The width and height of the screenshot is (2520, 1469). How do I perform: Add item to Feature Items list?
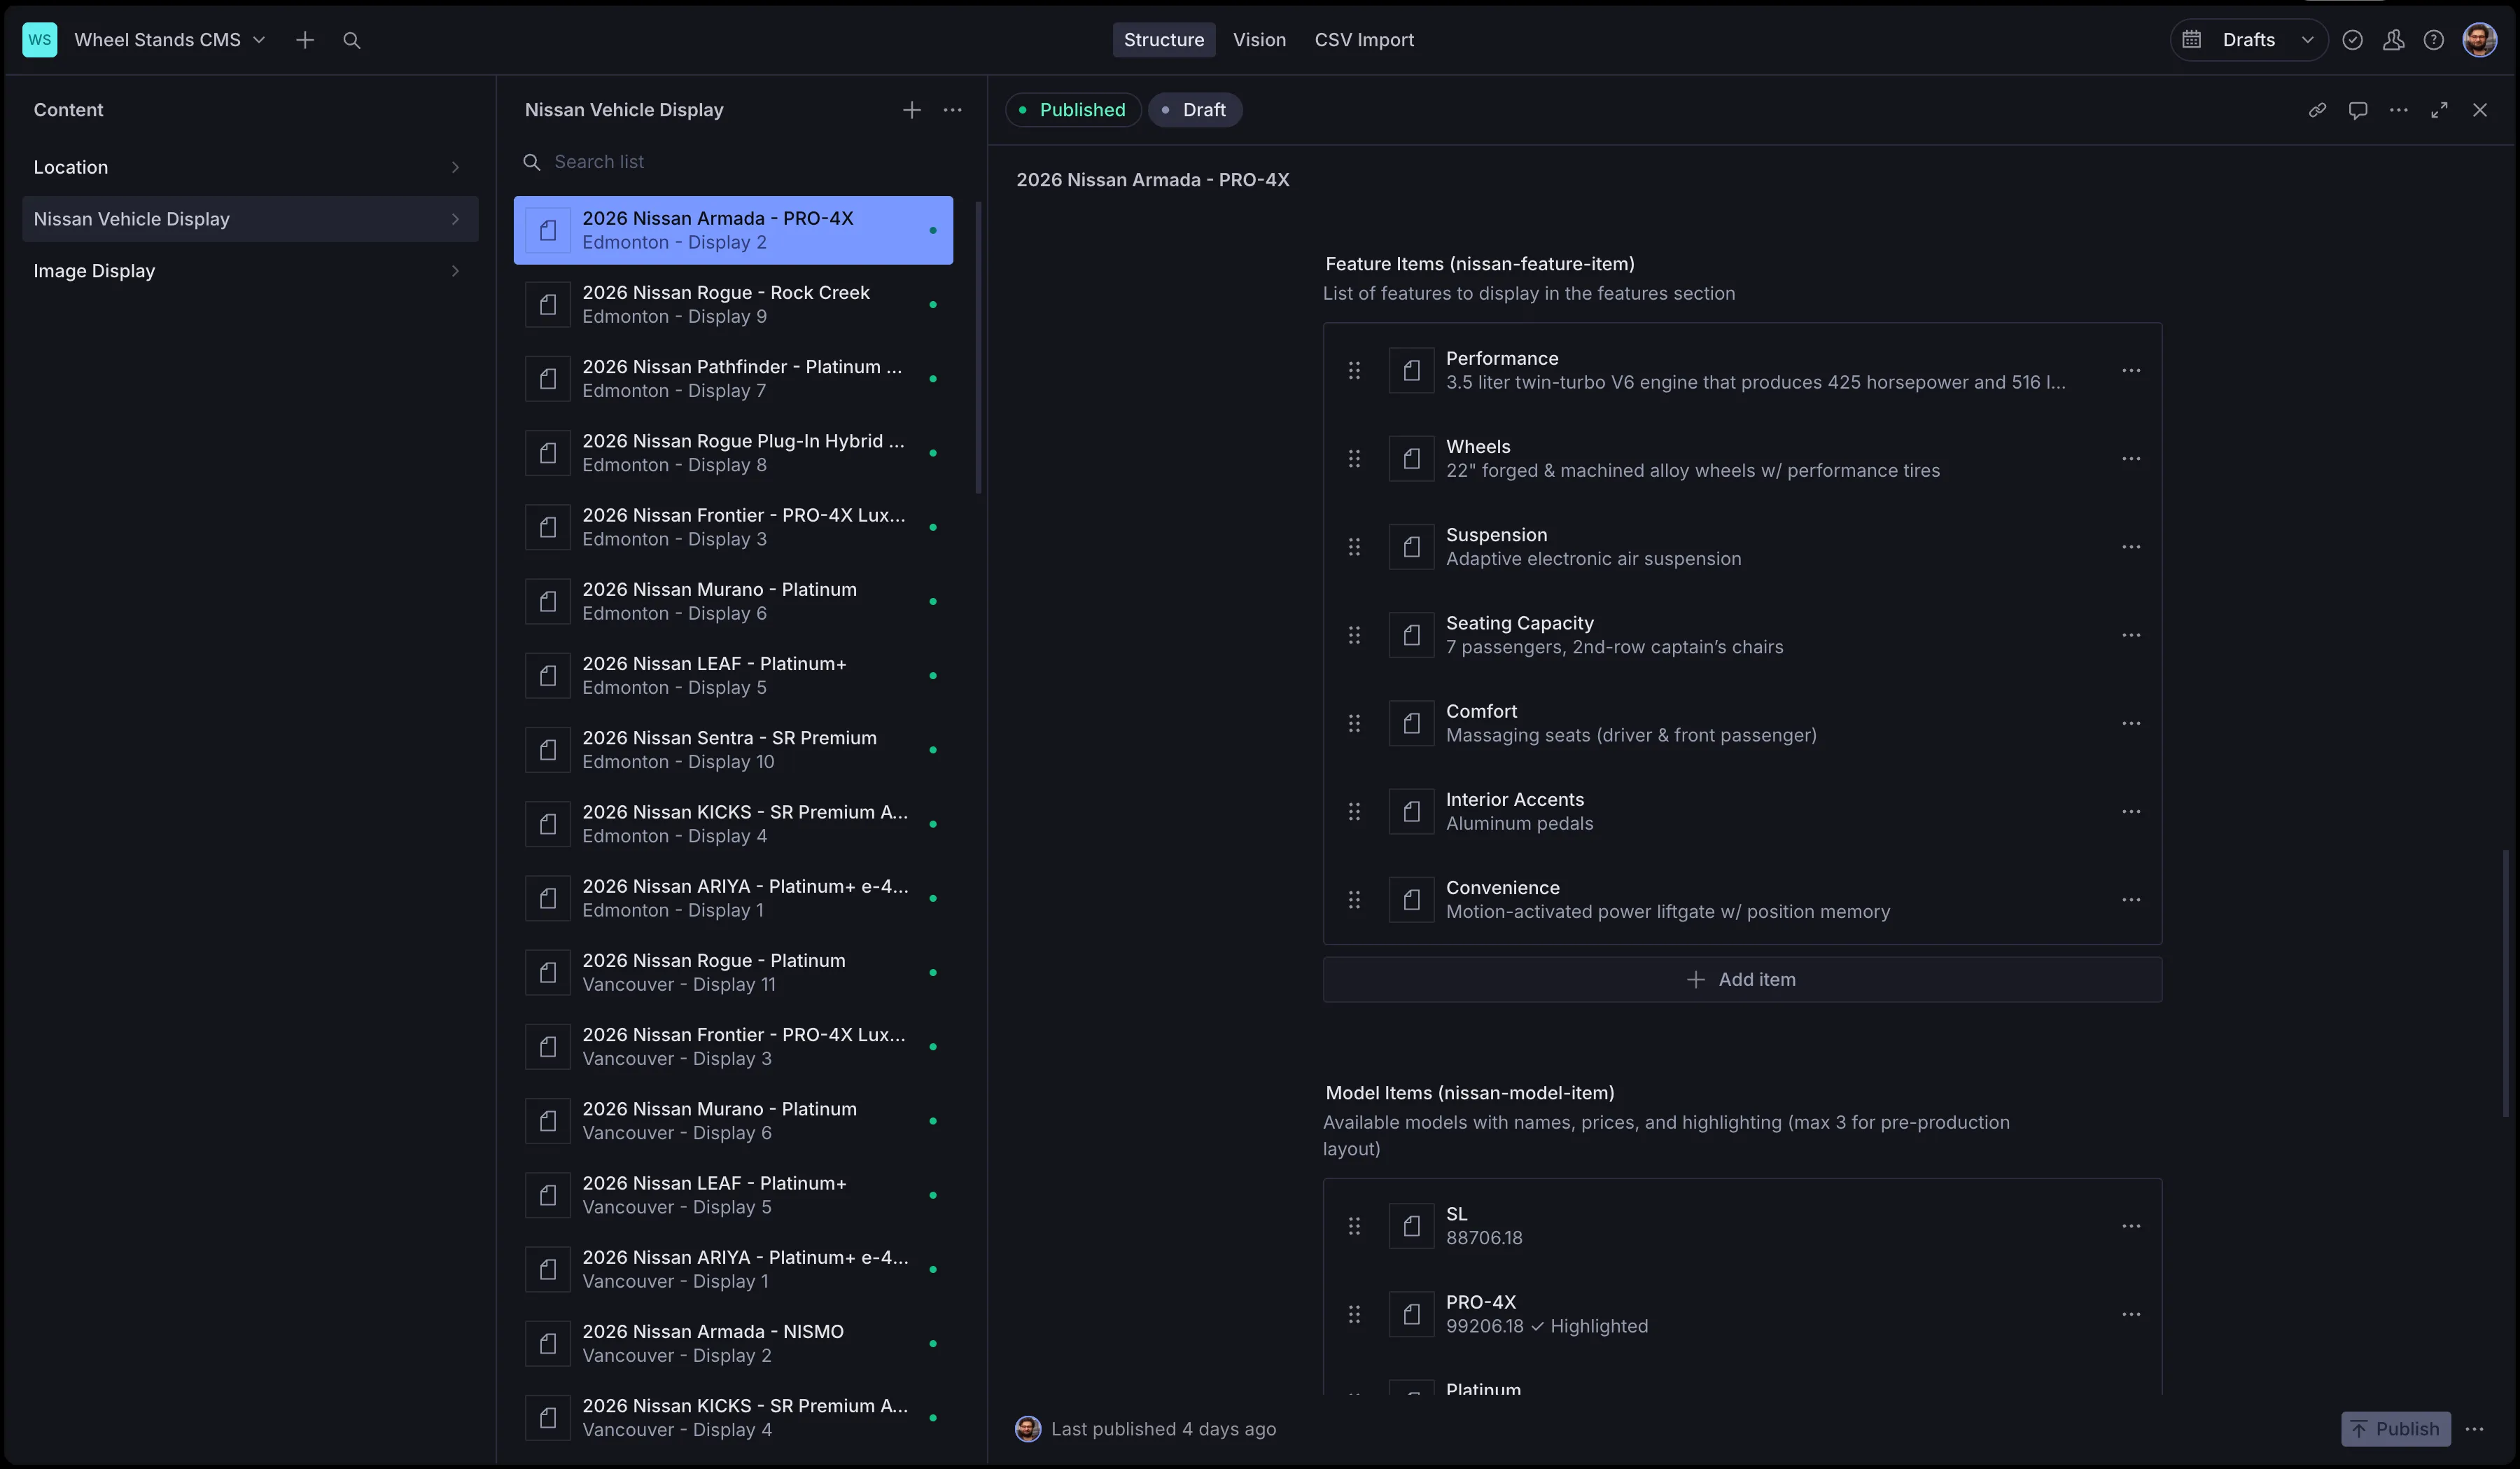(x=1742, y=980)
